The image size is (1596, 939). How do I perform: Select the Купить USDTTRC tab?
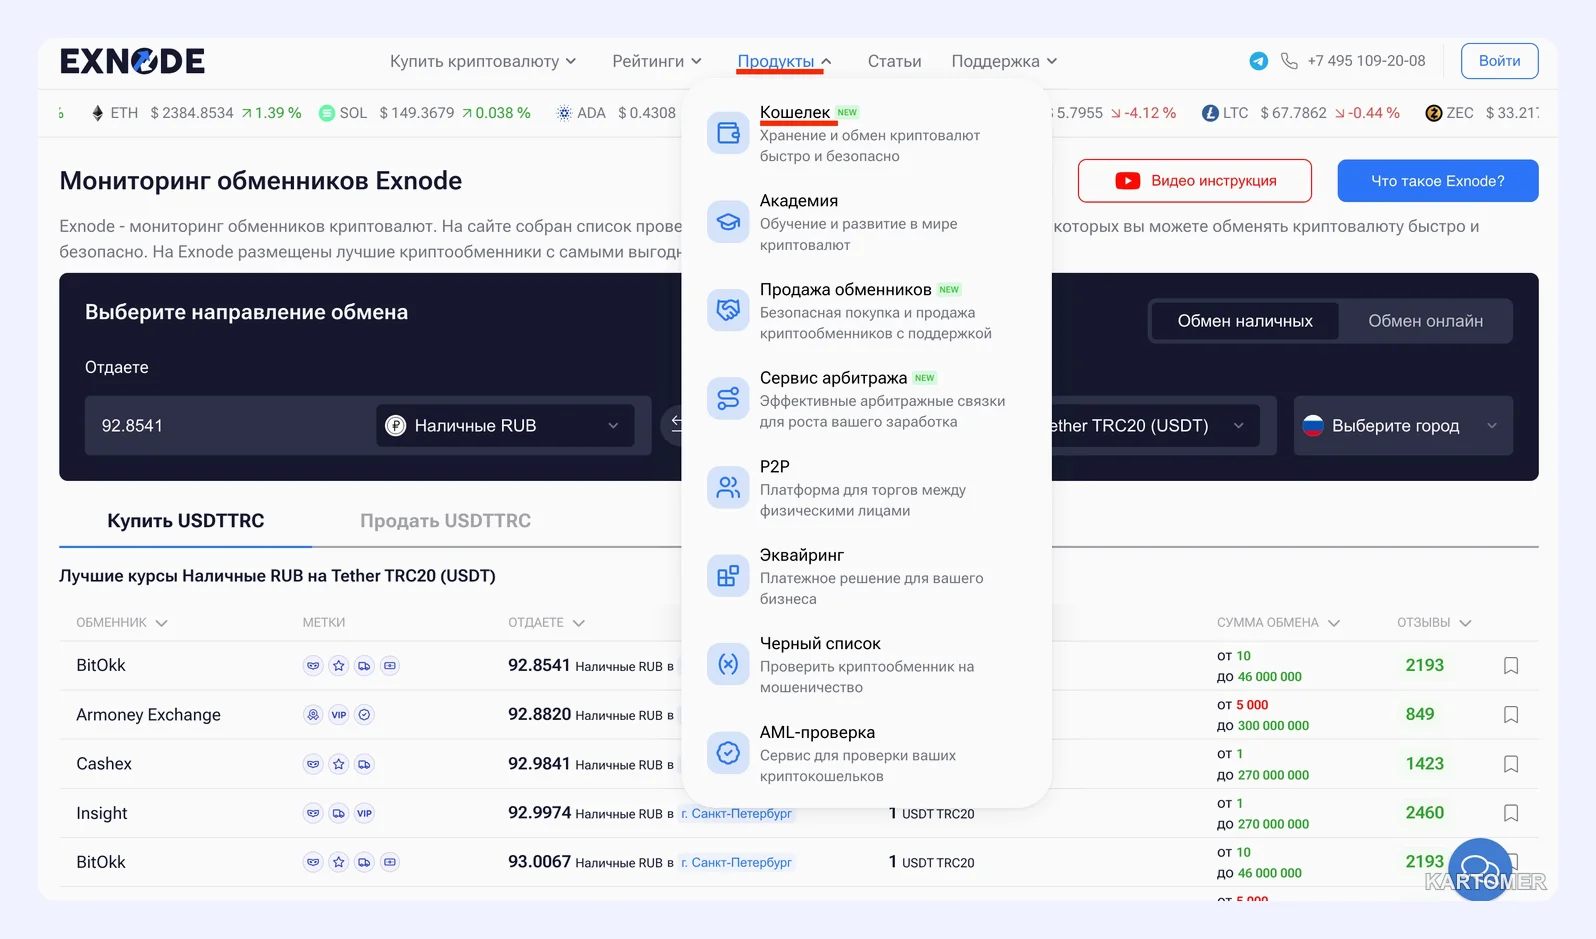186,521
